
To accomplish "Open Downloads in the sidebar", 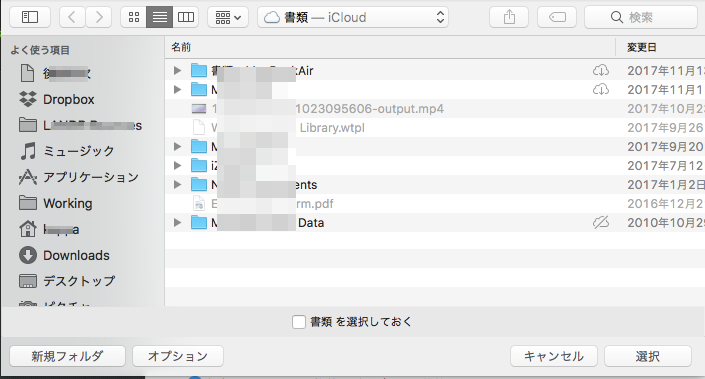I will click(64, 255).
